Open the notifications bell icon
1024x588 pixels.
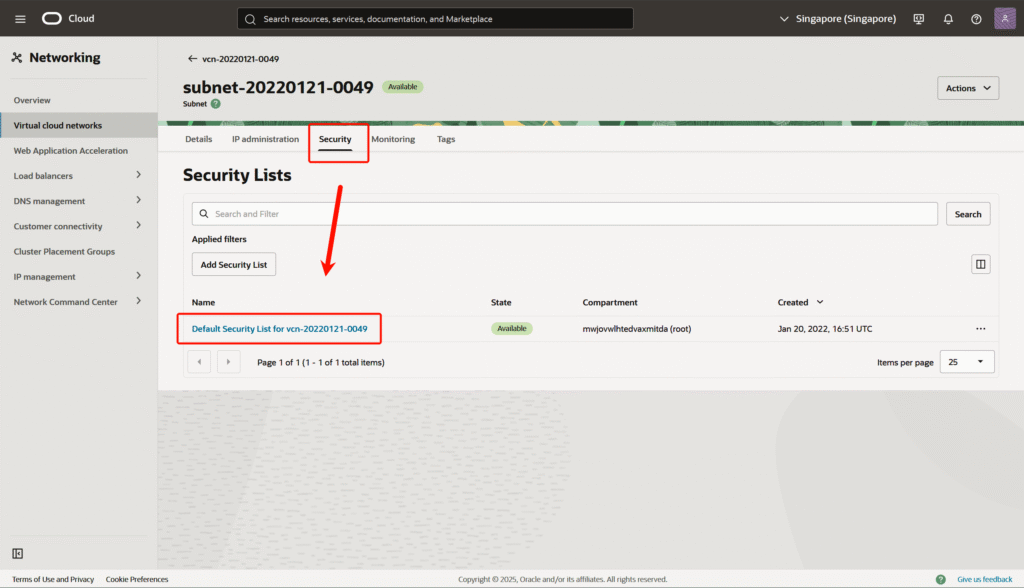(948, 19)
